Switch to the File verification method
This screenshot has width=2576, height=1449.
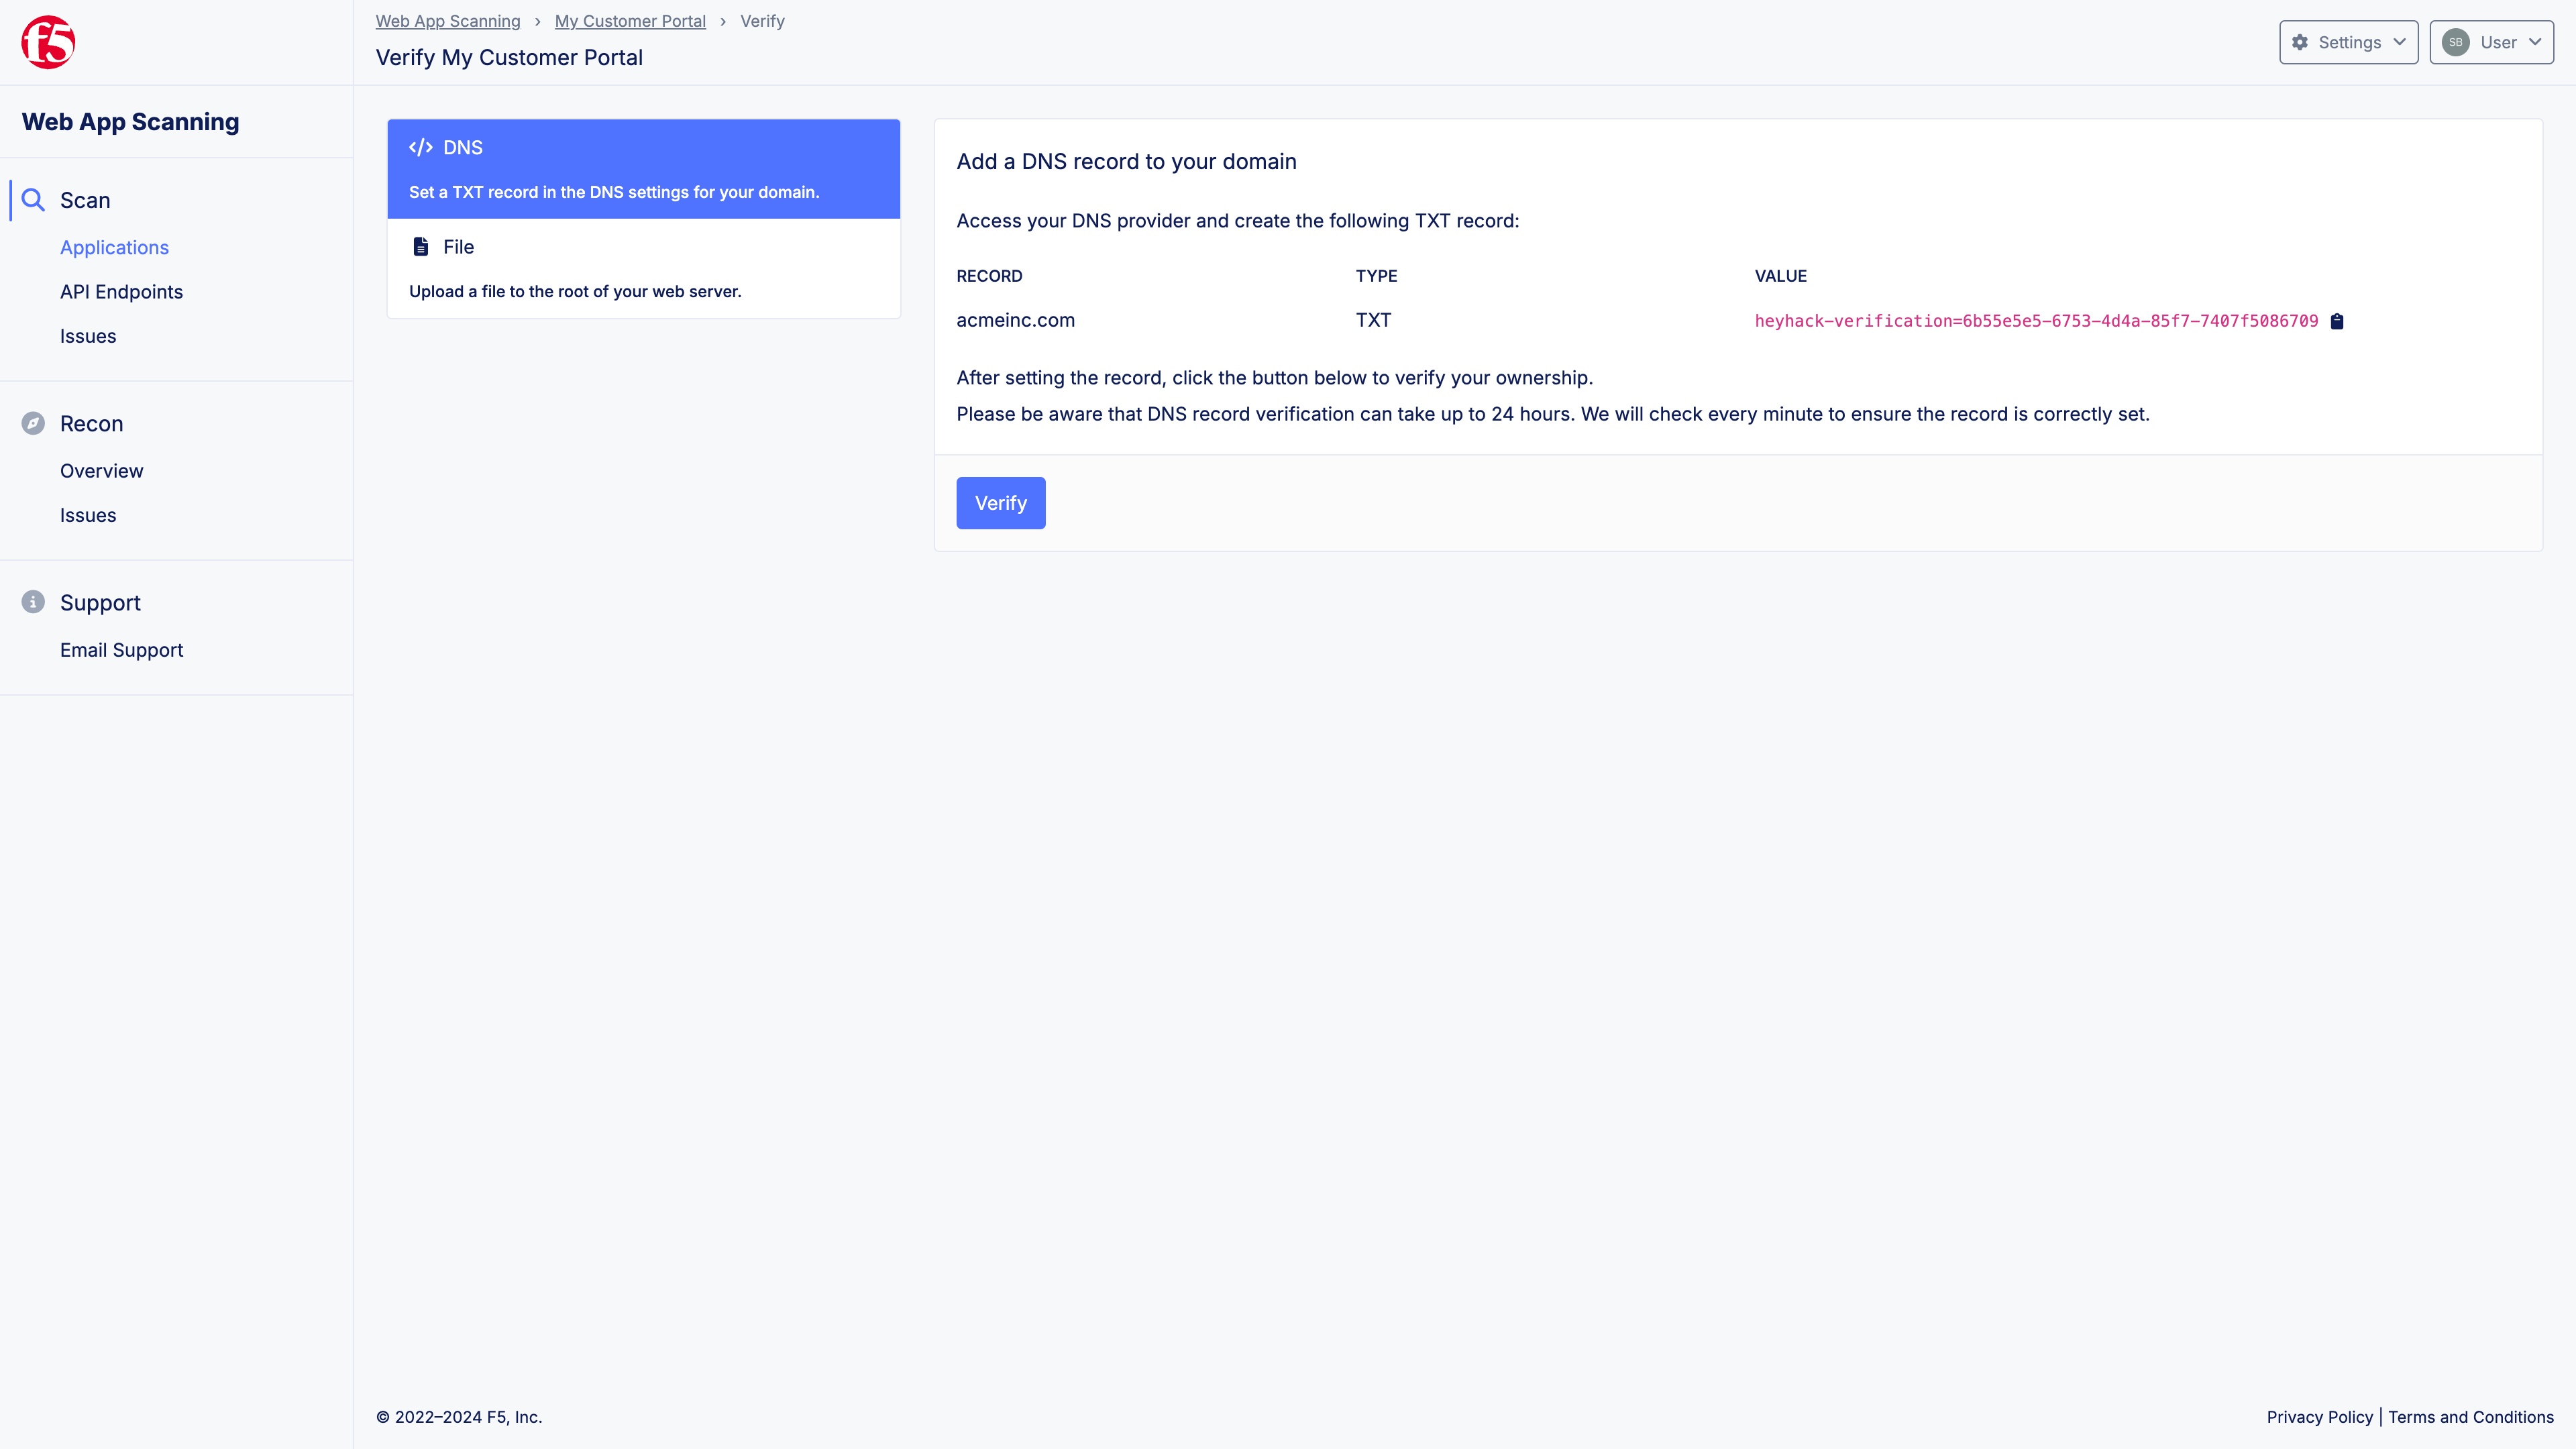point(643,268)
